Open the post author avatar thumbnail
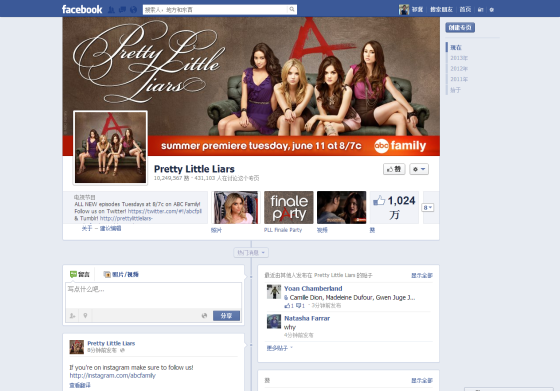Image resolution: width=560 pixels, height=391 pixels. pos(76,347)
